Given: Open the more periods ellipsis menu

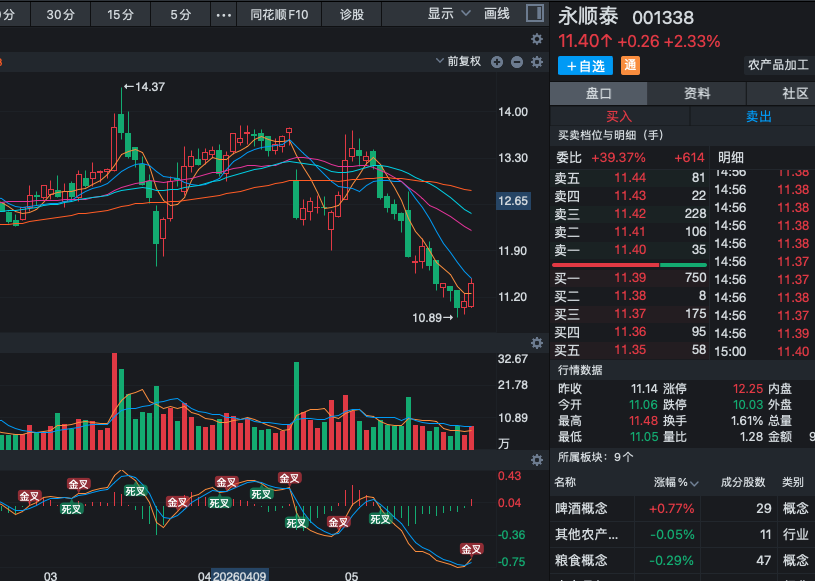Looking at the screenshot, I should coord(224,15).
